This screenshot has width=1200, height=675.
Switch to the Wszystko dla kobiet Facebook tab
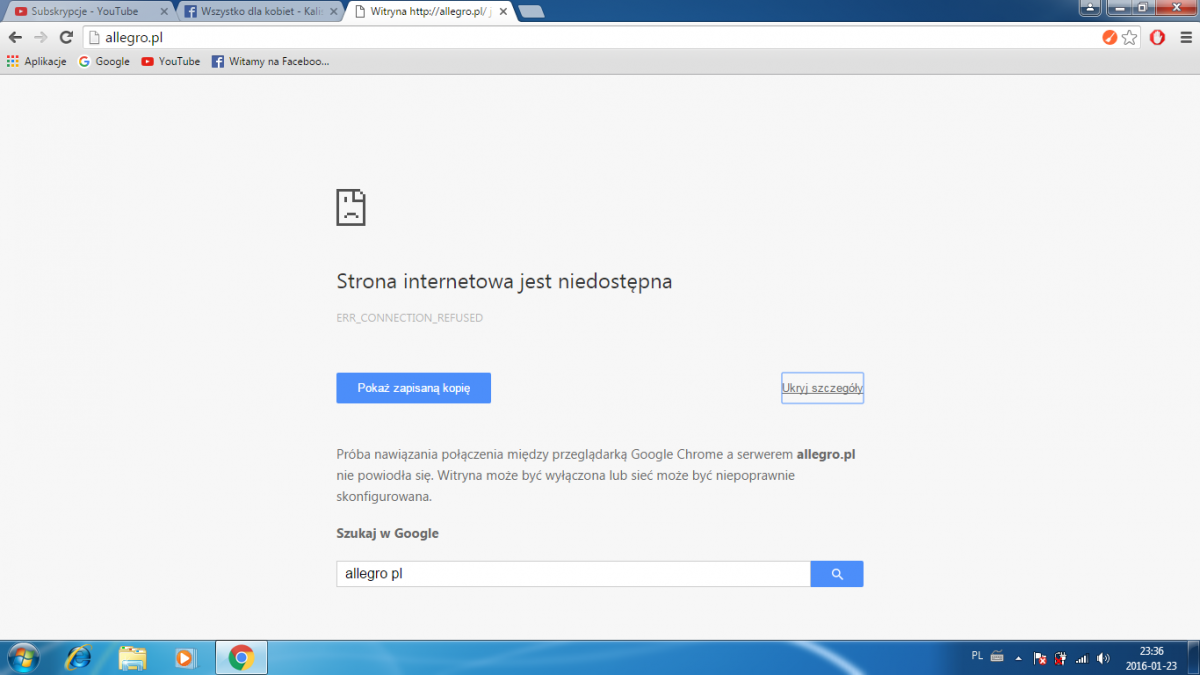click(260, 12)
